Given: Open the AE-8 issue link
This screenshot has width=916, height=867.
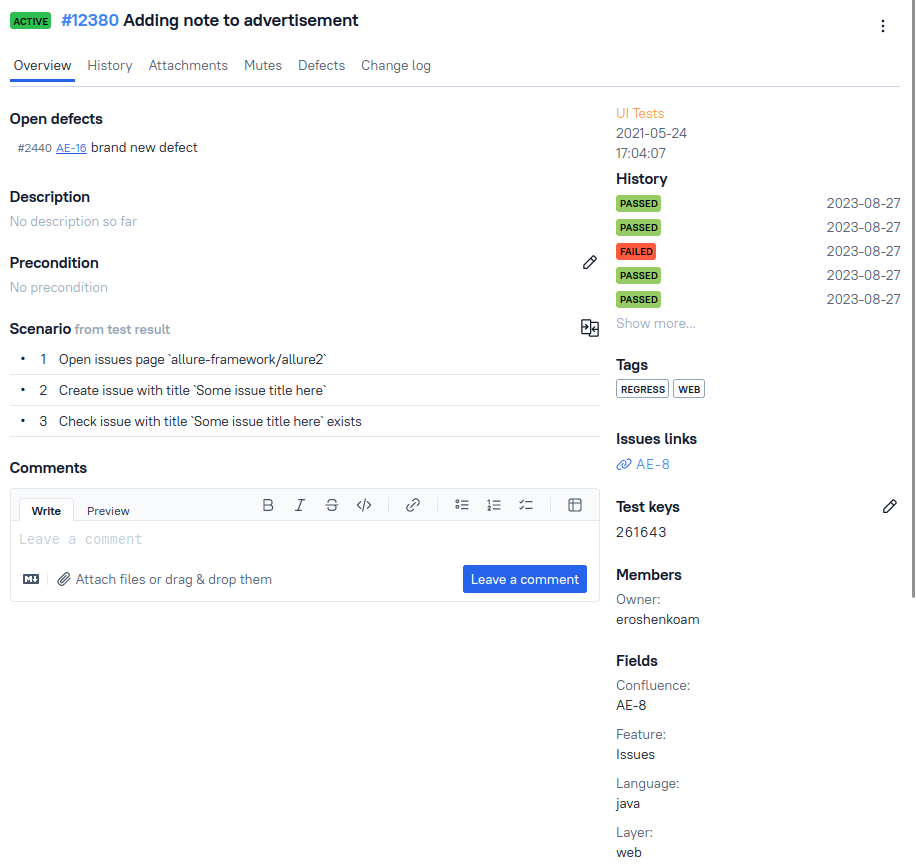Looking at the screenshot, I should click(x=652, y=464).
